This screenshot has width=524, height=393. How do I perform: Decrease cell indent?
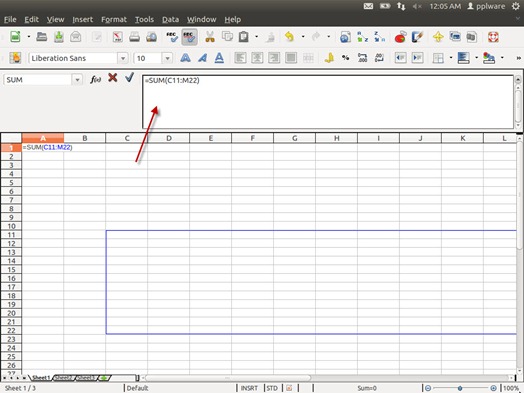tap(400, 58)
